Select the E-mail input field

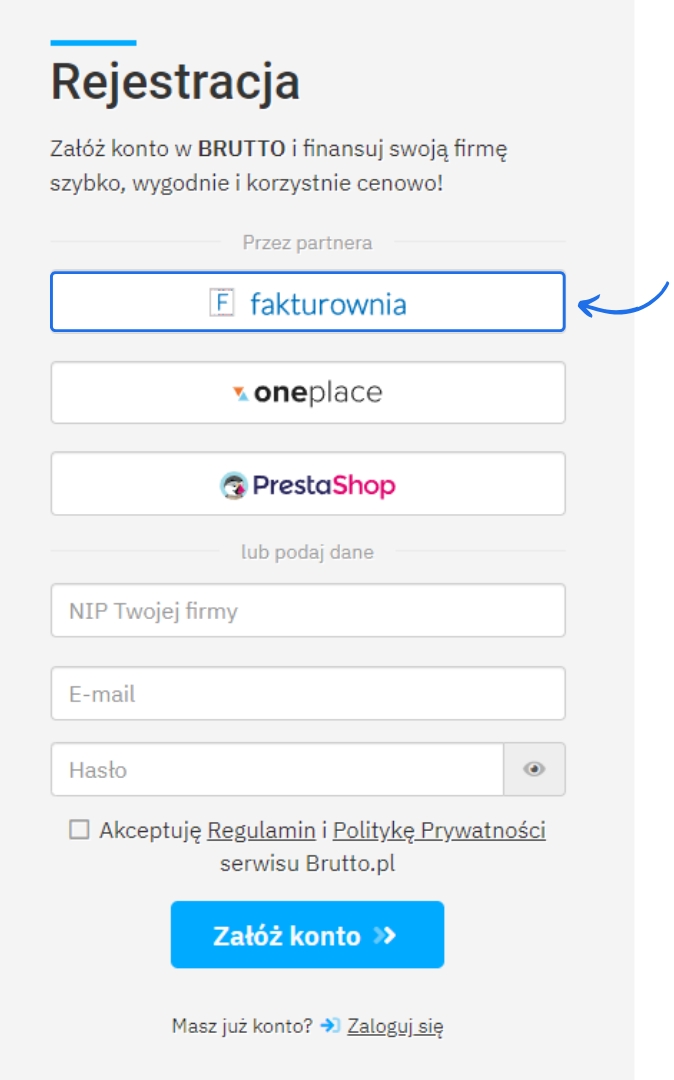coord(307,693)
